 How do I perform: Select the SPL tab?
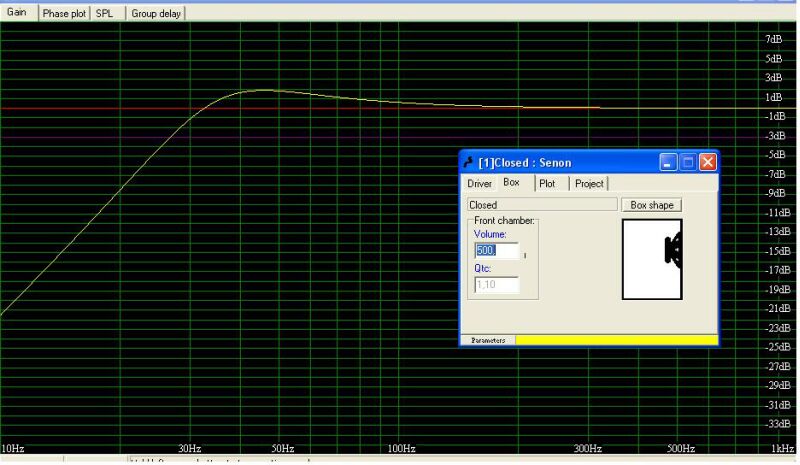coord(105,13)
